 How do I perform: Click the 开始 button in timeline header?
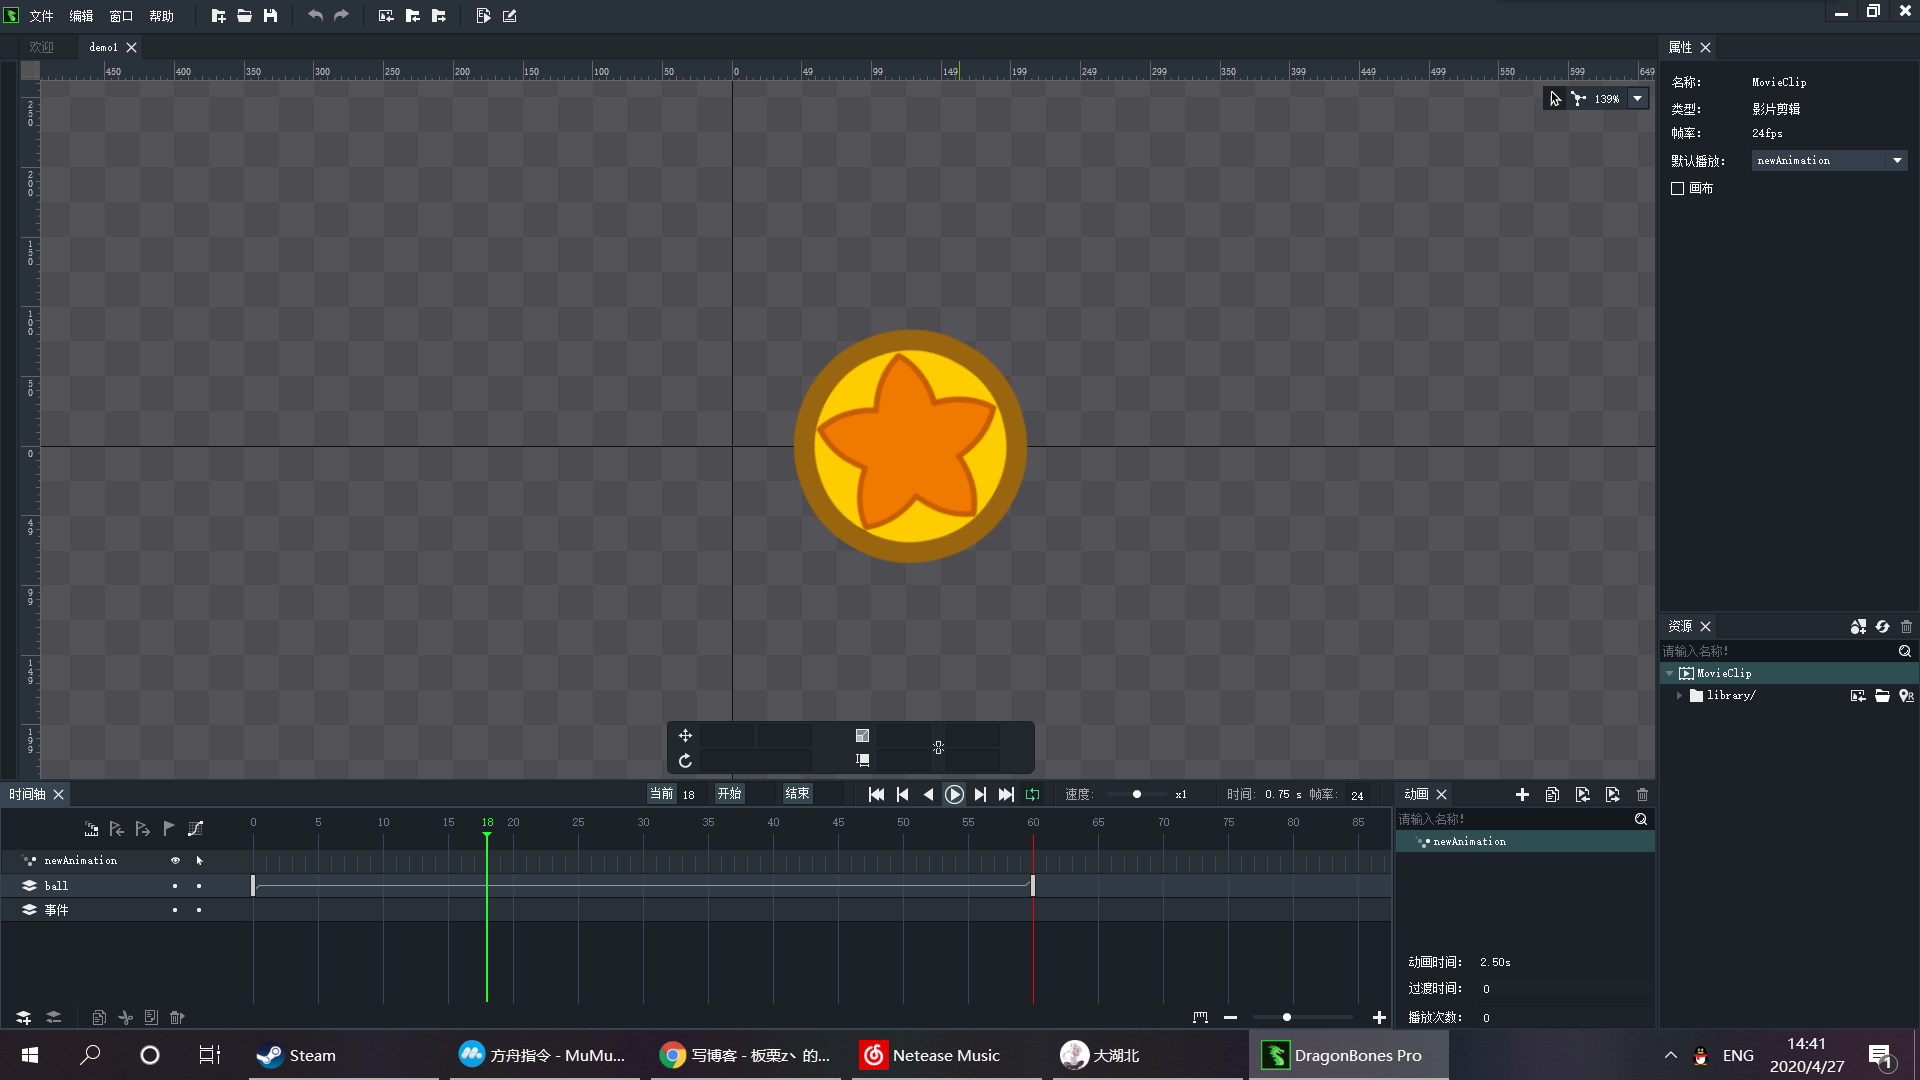click(729, 793)
